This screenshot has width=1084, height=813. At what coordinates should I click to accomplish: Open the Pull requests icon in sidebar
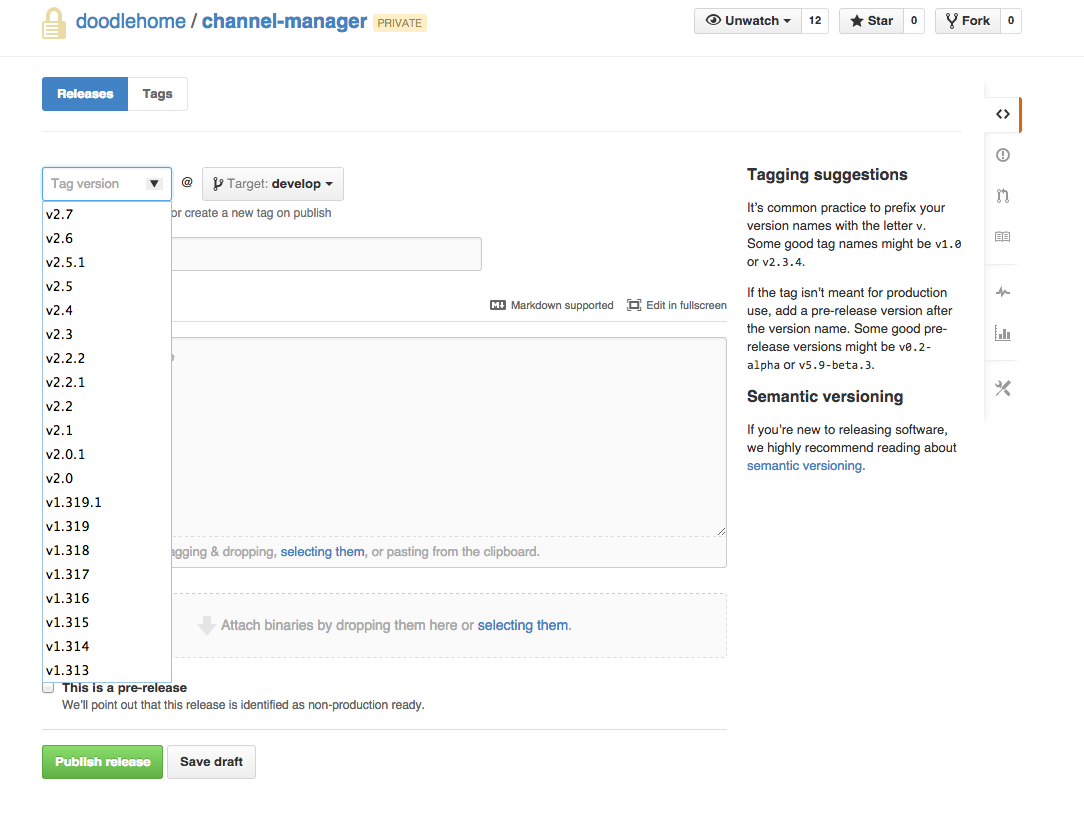(1002, 196)
